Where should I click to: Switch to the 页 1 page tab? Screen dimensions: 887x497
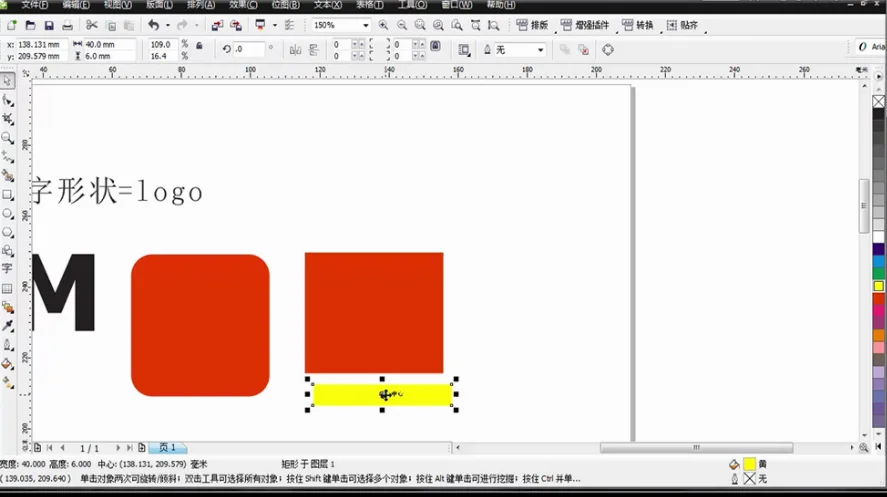tap(167, 448)
